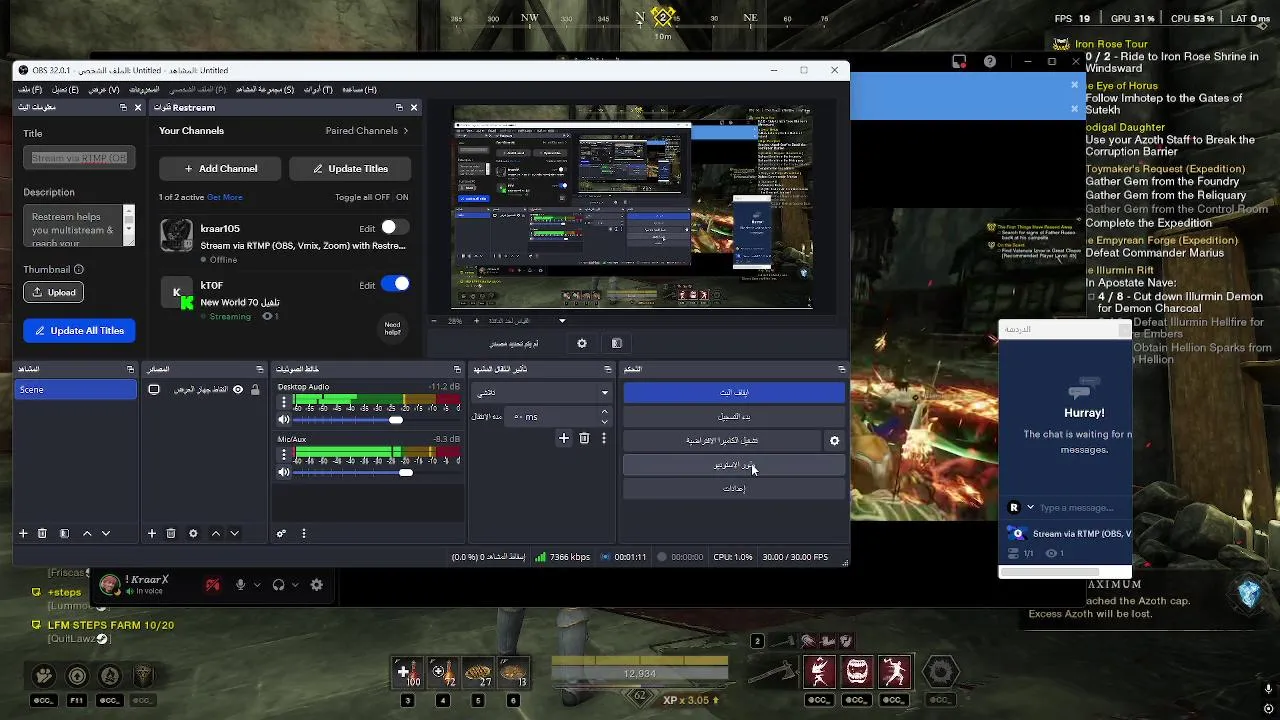The height and width of the screenshot is (720, 1280).
Task: Open Discord headphone options dropdown arrow
Action: click(x=296, y=585)
